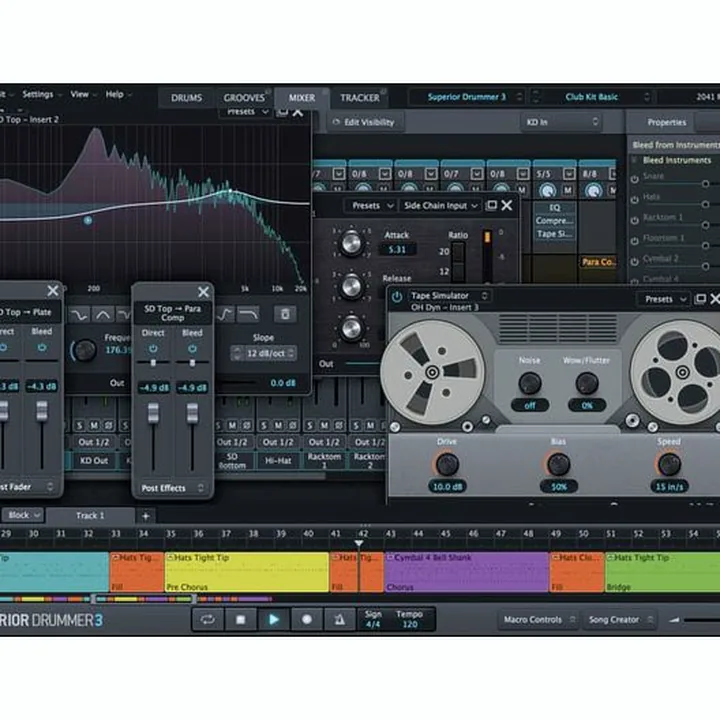Toggle Direct power in SD Top Para Comp

point(153,349)
